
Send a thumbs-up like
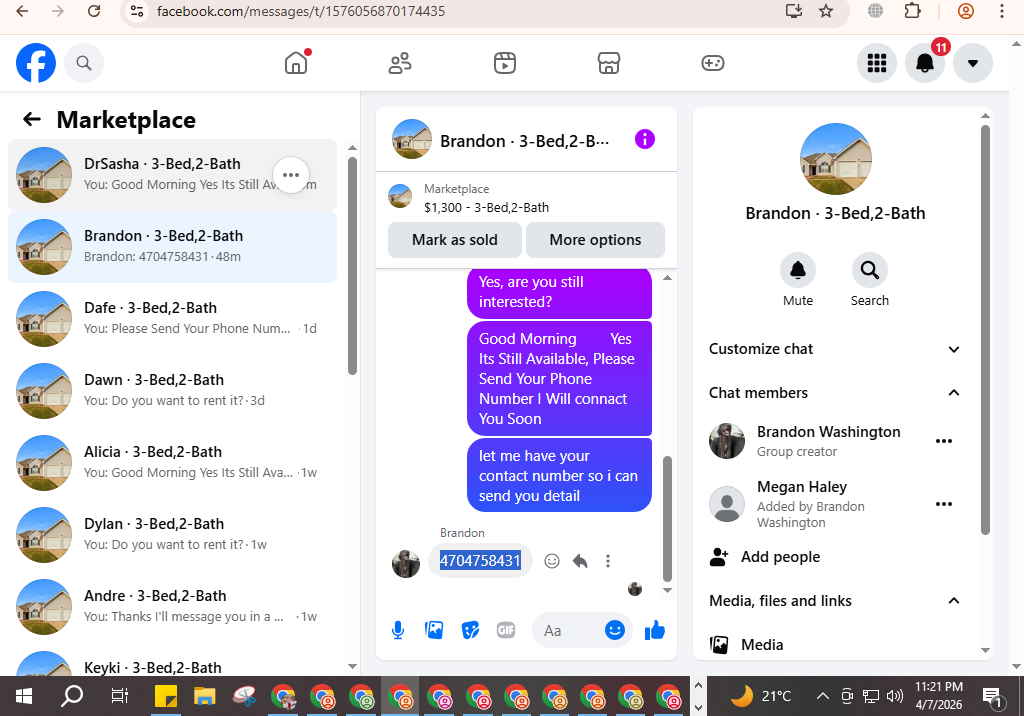coord(654,630)
